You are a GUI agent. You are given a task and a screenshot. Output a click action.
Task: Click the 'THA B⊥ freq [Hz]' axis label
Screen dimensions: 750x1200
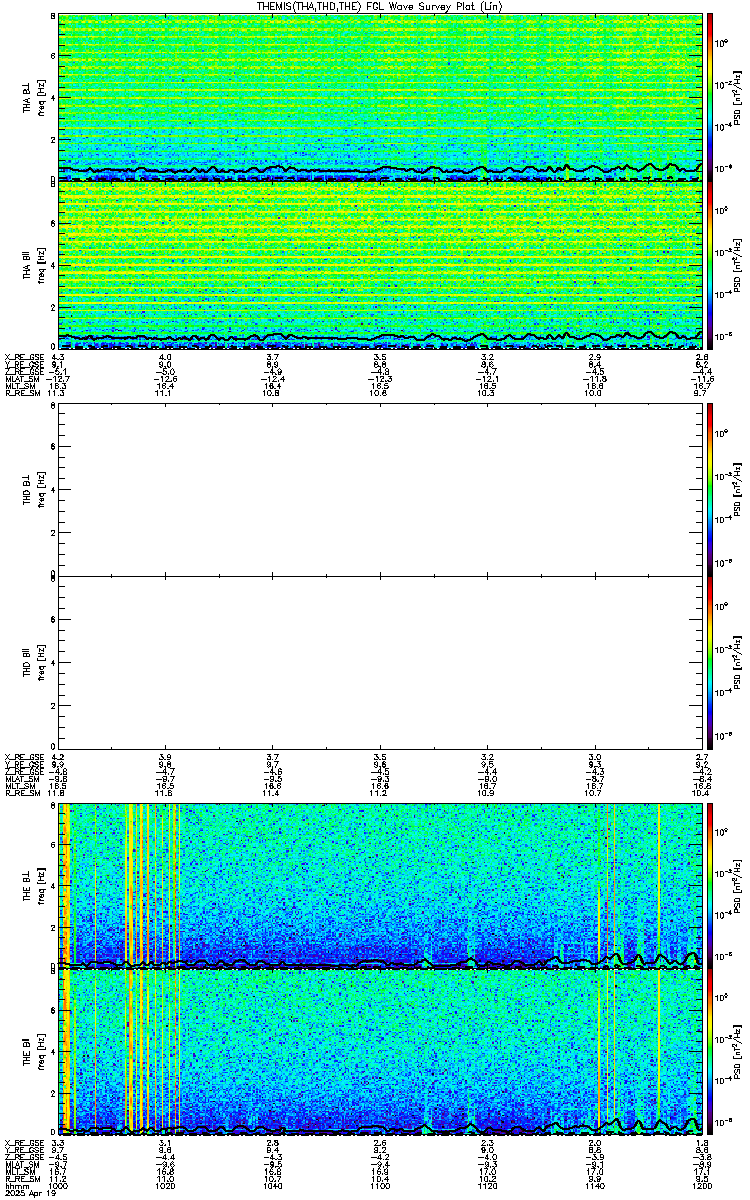click(33, 97)
